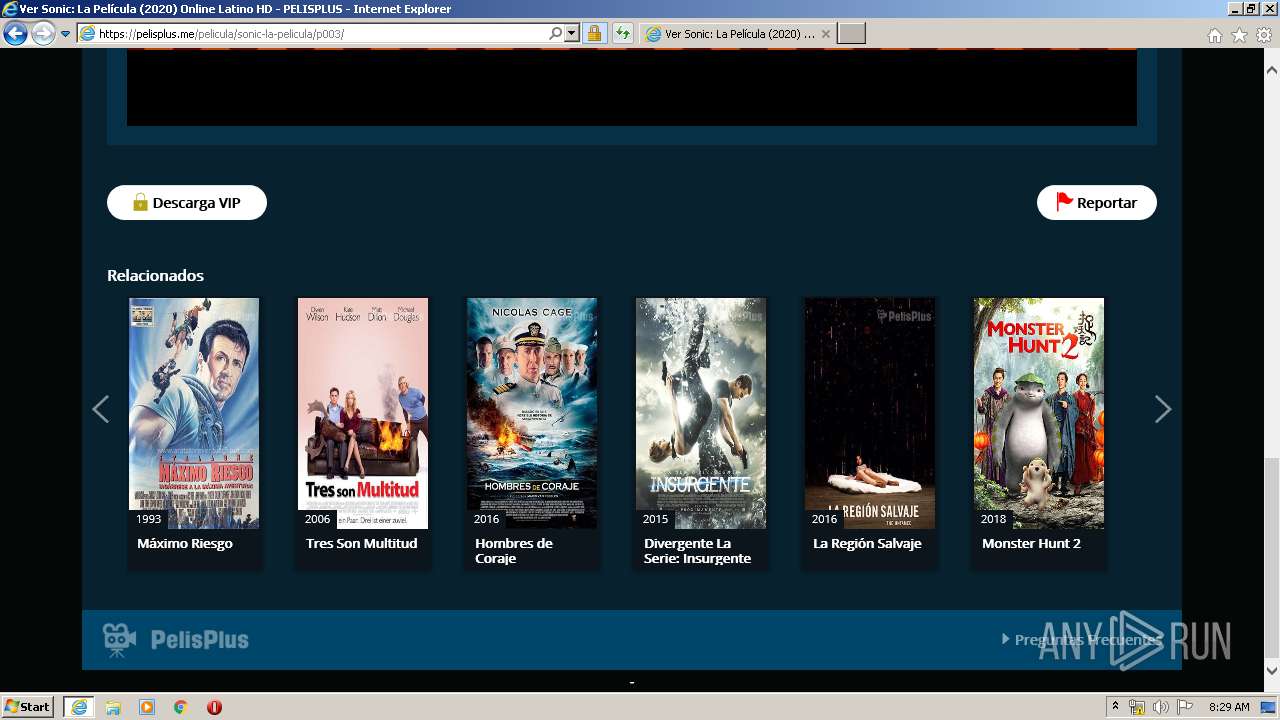This screenshot has height=720, width=1280.
Task: Click the 8:29 AM system clock
Action: click(1229, 707)
